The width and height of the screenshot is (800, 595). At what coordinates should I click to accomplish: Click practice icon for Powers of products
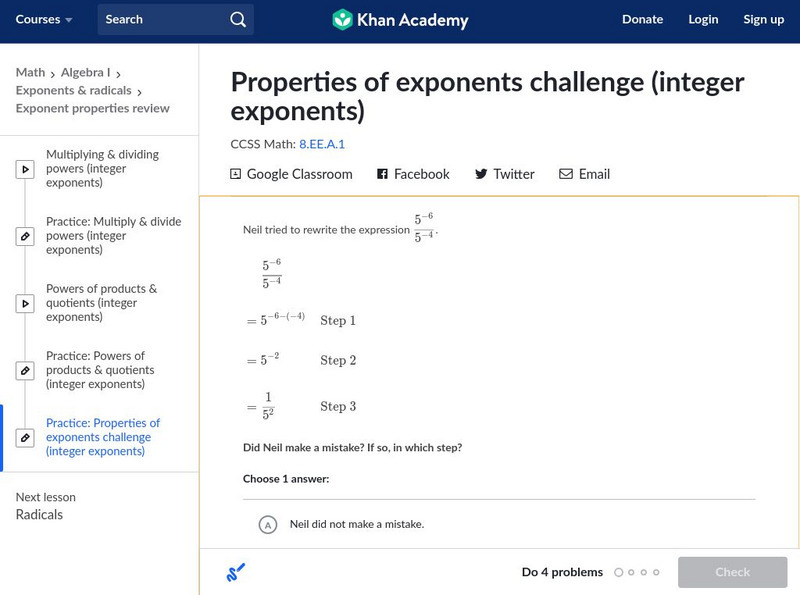pyautogui.click(x=25, y=370)
